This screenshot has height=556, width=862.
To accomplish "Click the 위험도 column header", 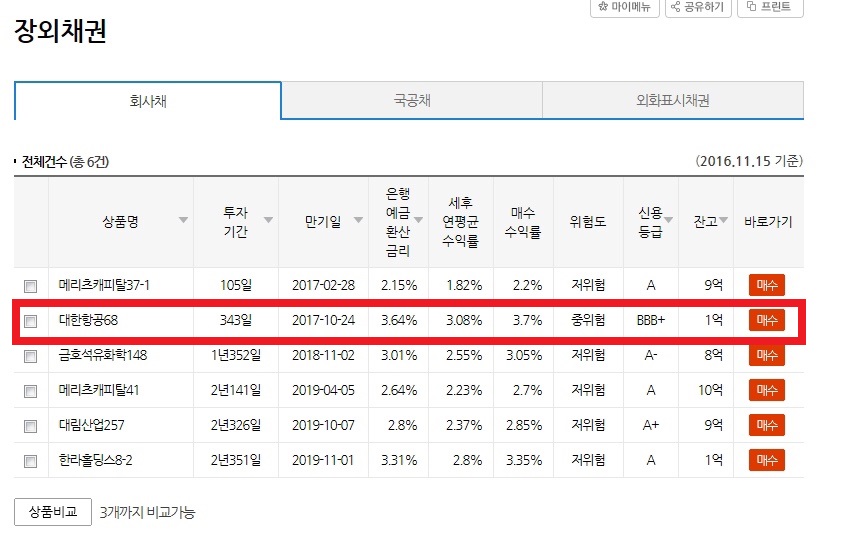I will 588,222.
